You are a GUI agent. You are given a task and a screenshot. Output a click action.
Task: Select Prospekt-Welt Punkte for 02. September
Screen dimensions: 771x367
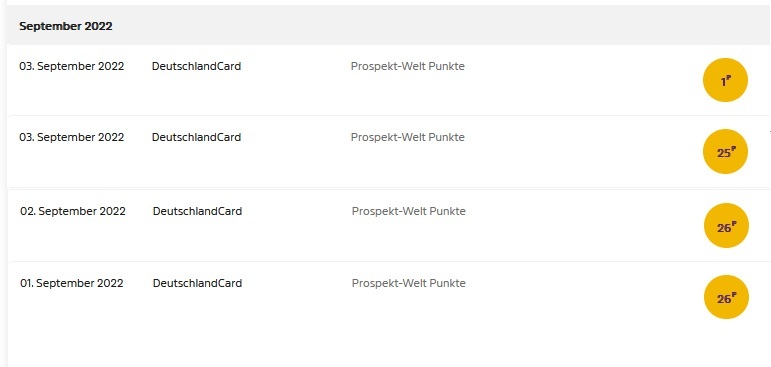pyautogui.click(x=409, y=212)
